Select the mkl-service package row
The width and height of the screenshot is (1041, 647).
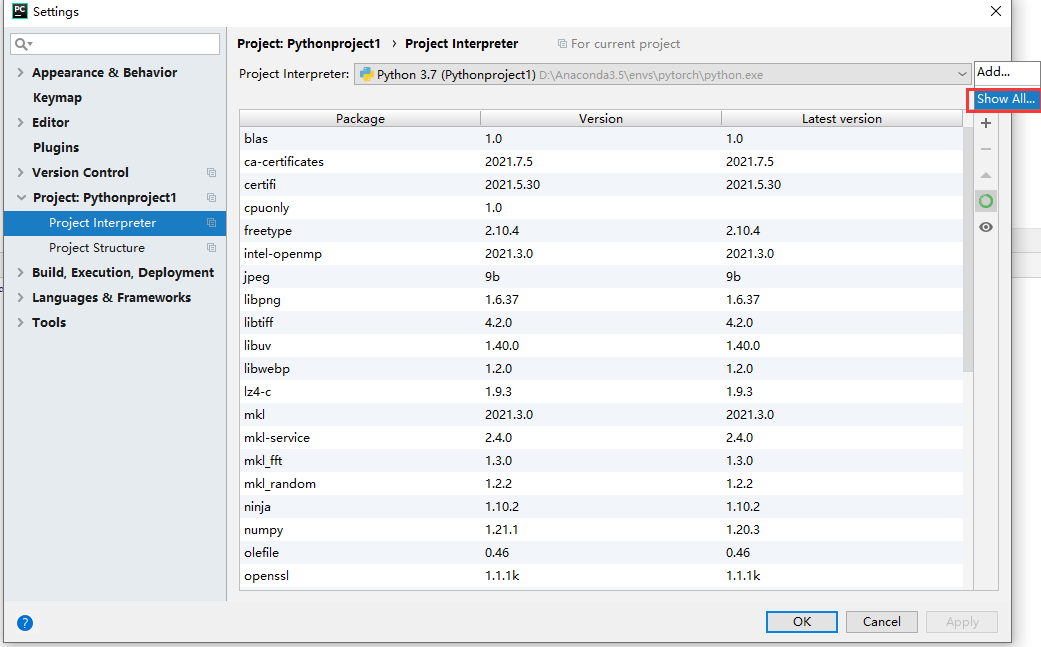pos(601,438)
